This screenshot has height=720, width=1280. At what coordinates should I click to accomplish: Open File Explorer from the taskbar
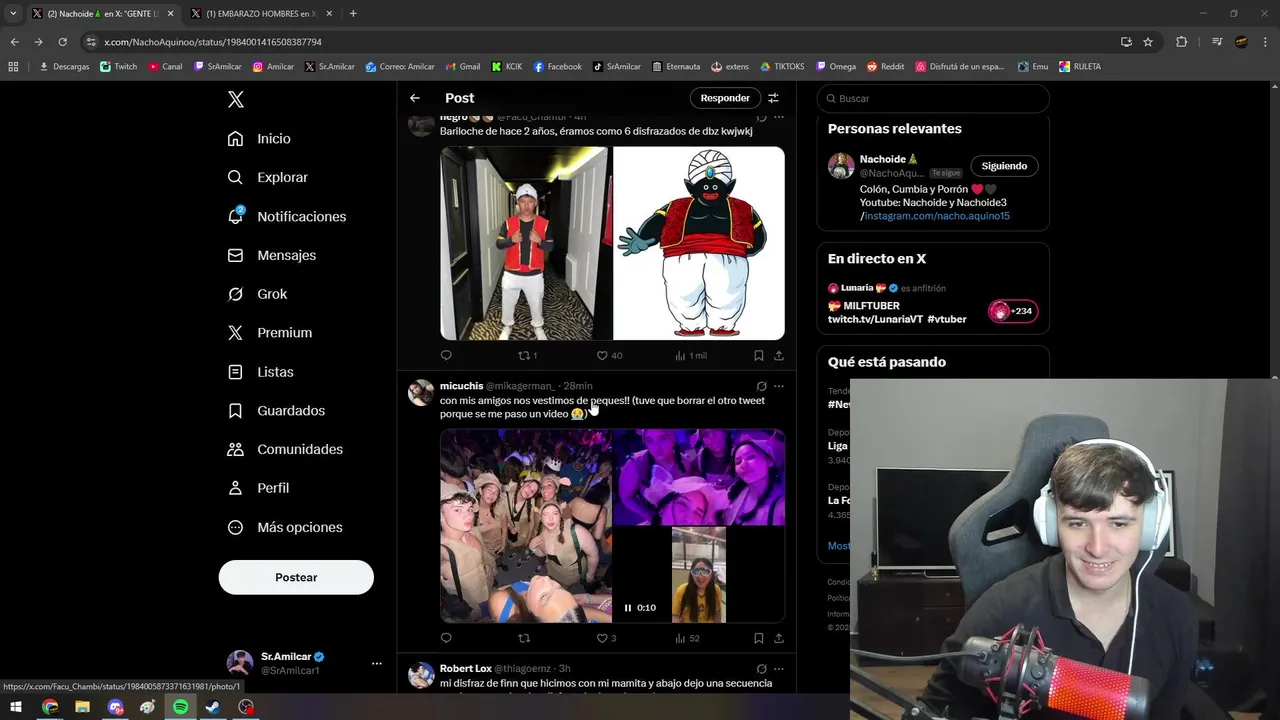[82, 707]
